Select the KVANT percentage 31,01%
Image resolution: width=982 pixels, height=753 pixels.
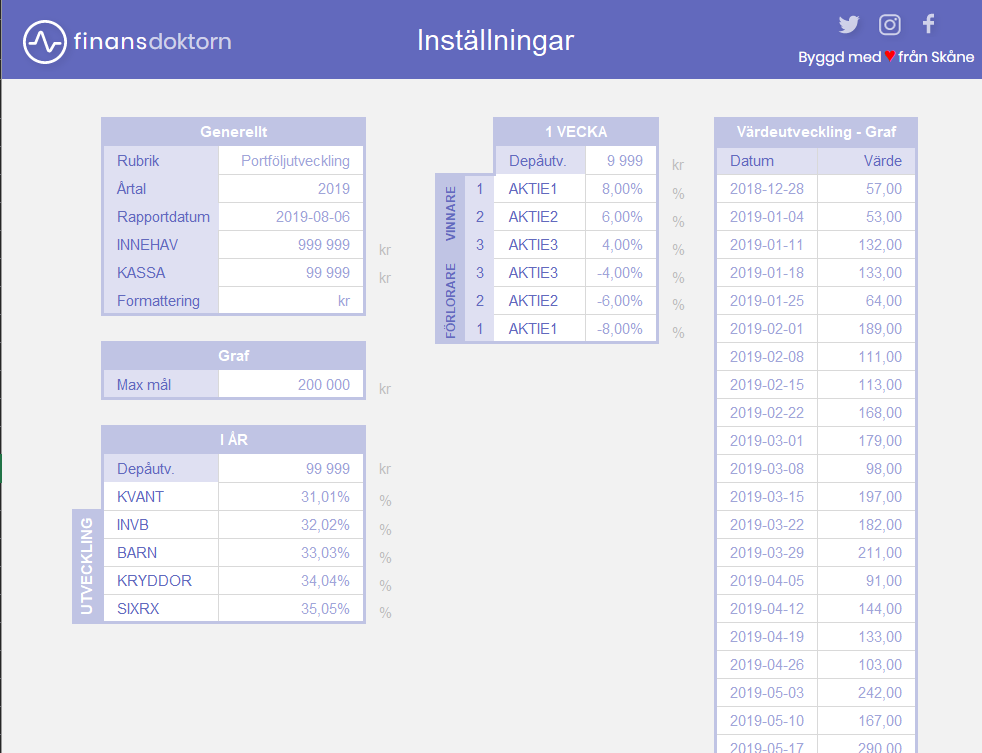[291, 497]
